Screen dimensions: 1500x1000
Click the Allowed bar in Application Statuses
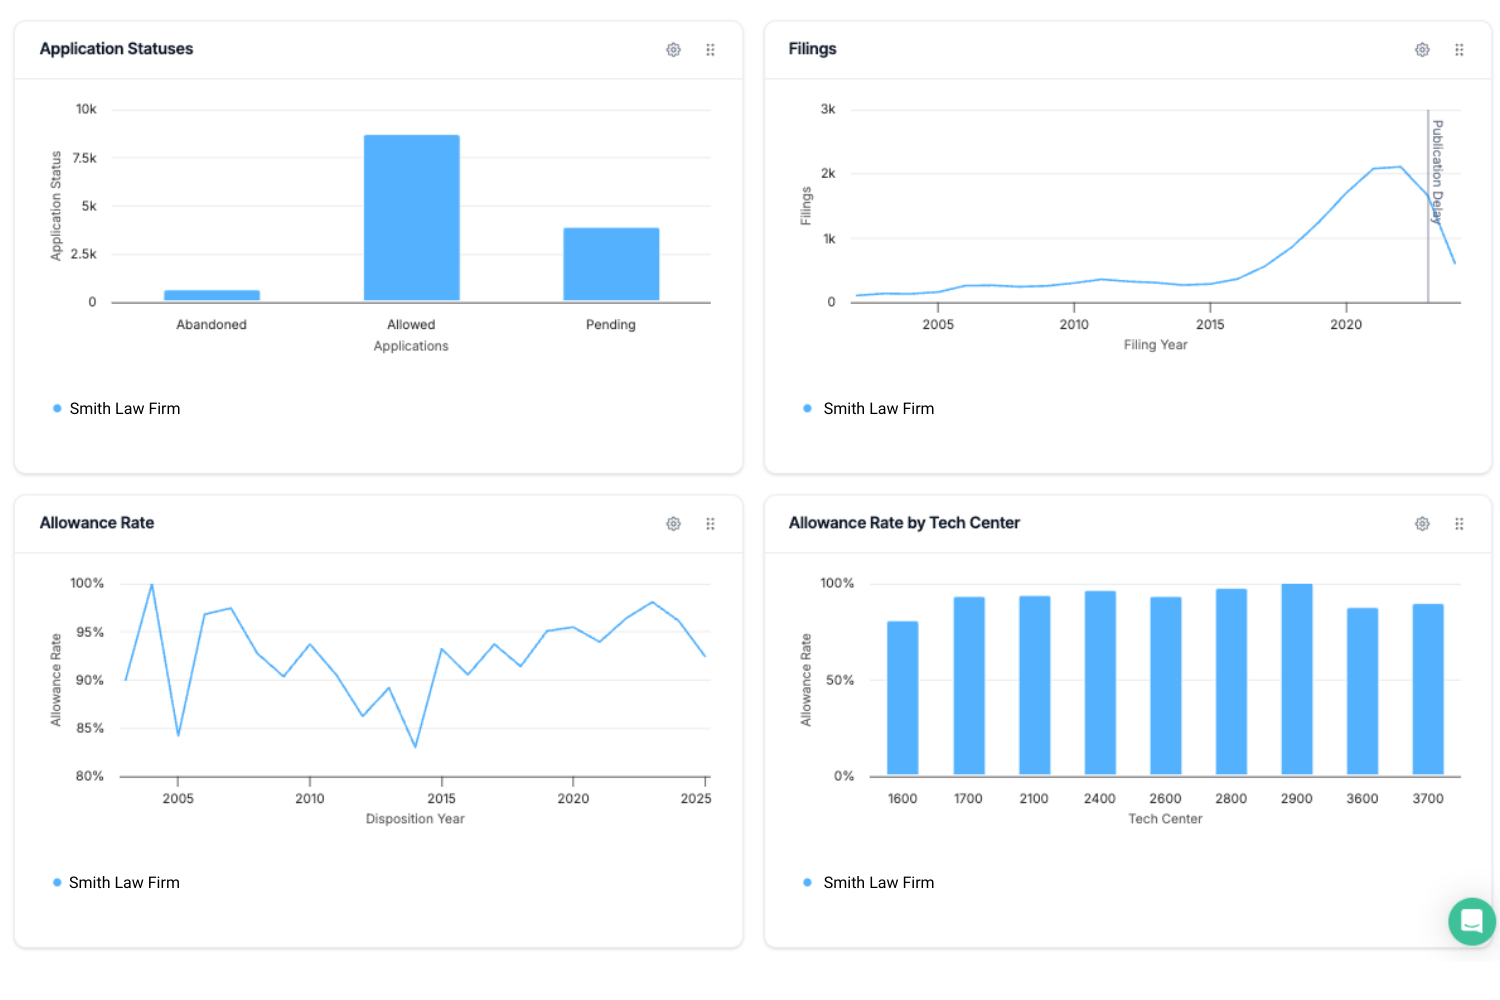click(412, 218)
